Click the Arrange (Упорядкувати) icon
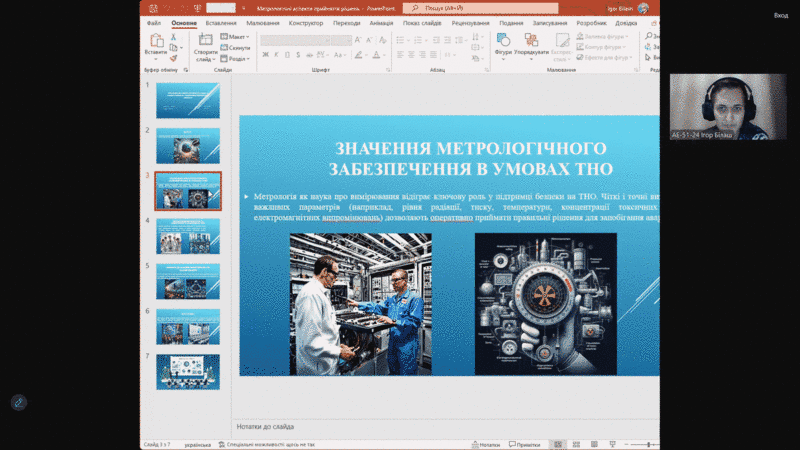The image size is (800, 450). [x=531, y=41]
